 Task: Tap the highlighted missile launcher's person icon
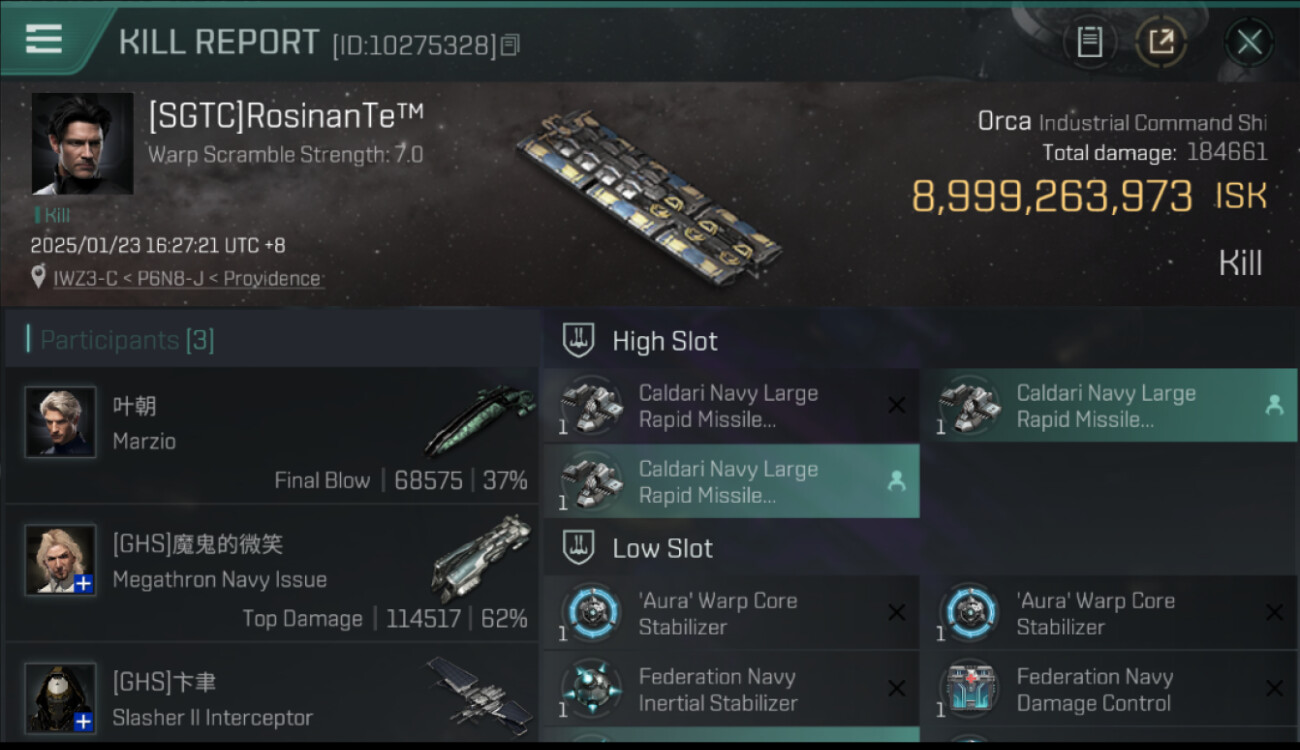(x=1274, y=405)
